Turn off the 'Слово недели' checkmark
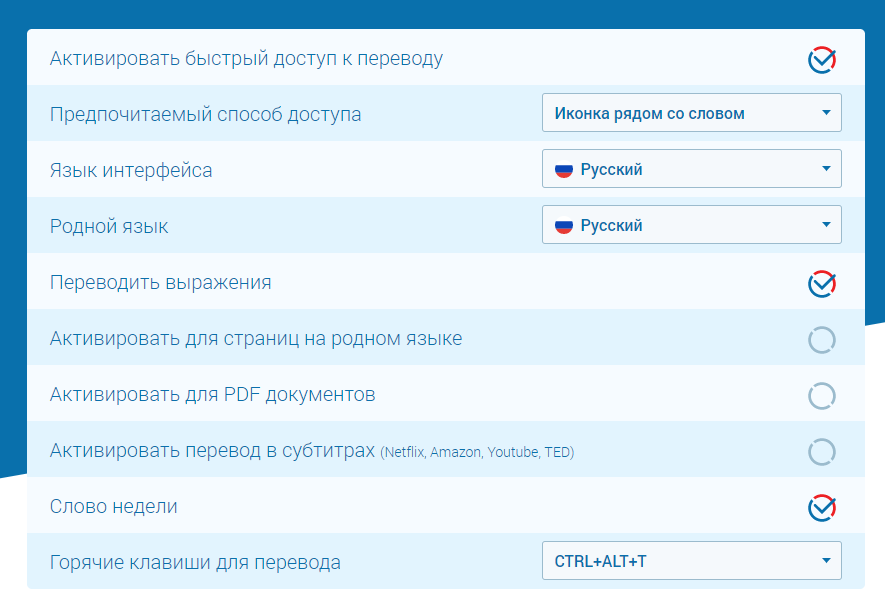The height and width of the screenshot is (616, 885). [x=821, y=508]
